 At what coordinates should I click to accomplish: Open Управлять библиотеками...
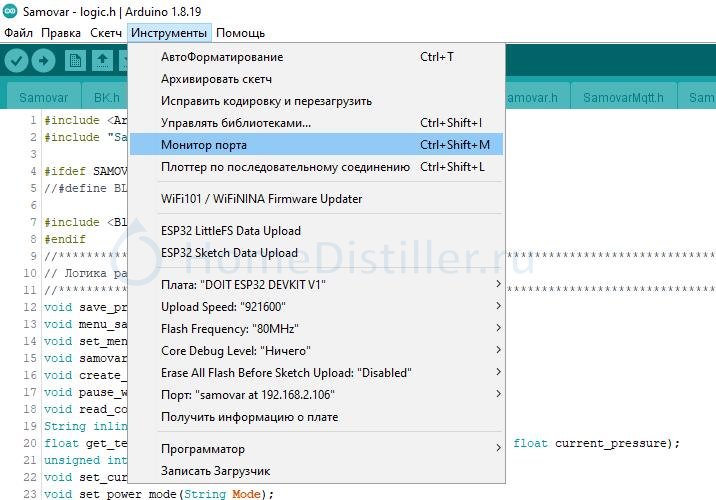(316, 122)
